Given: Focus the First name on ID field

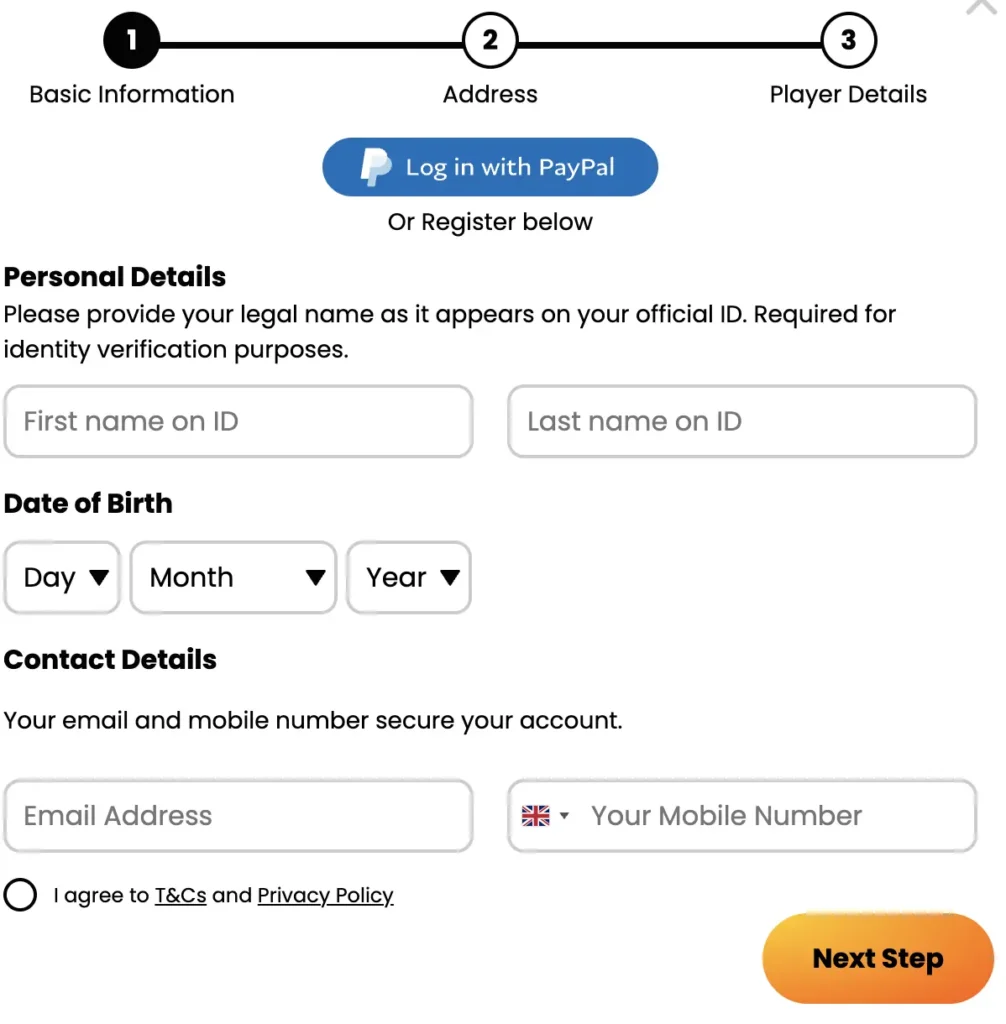Looking at the screenshot, I should tap(238, 421).
